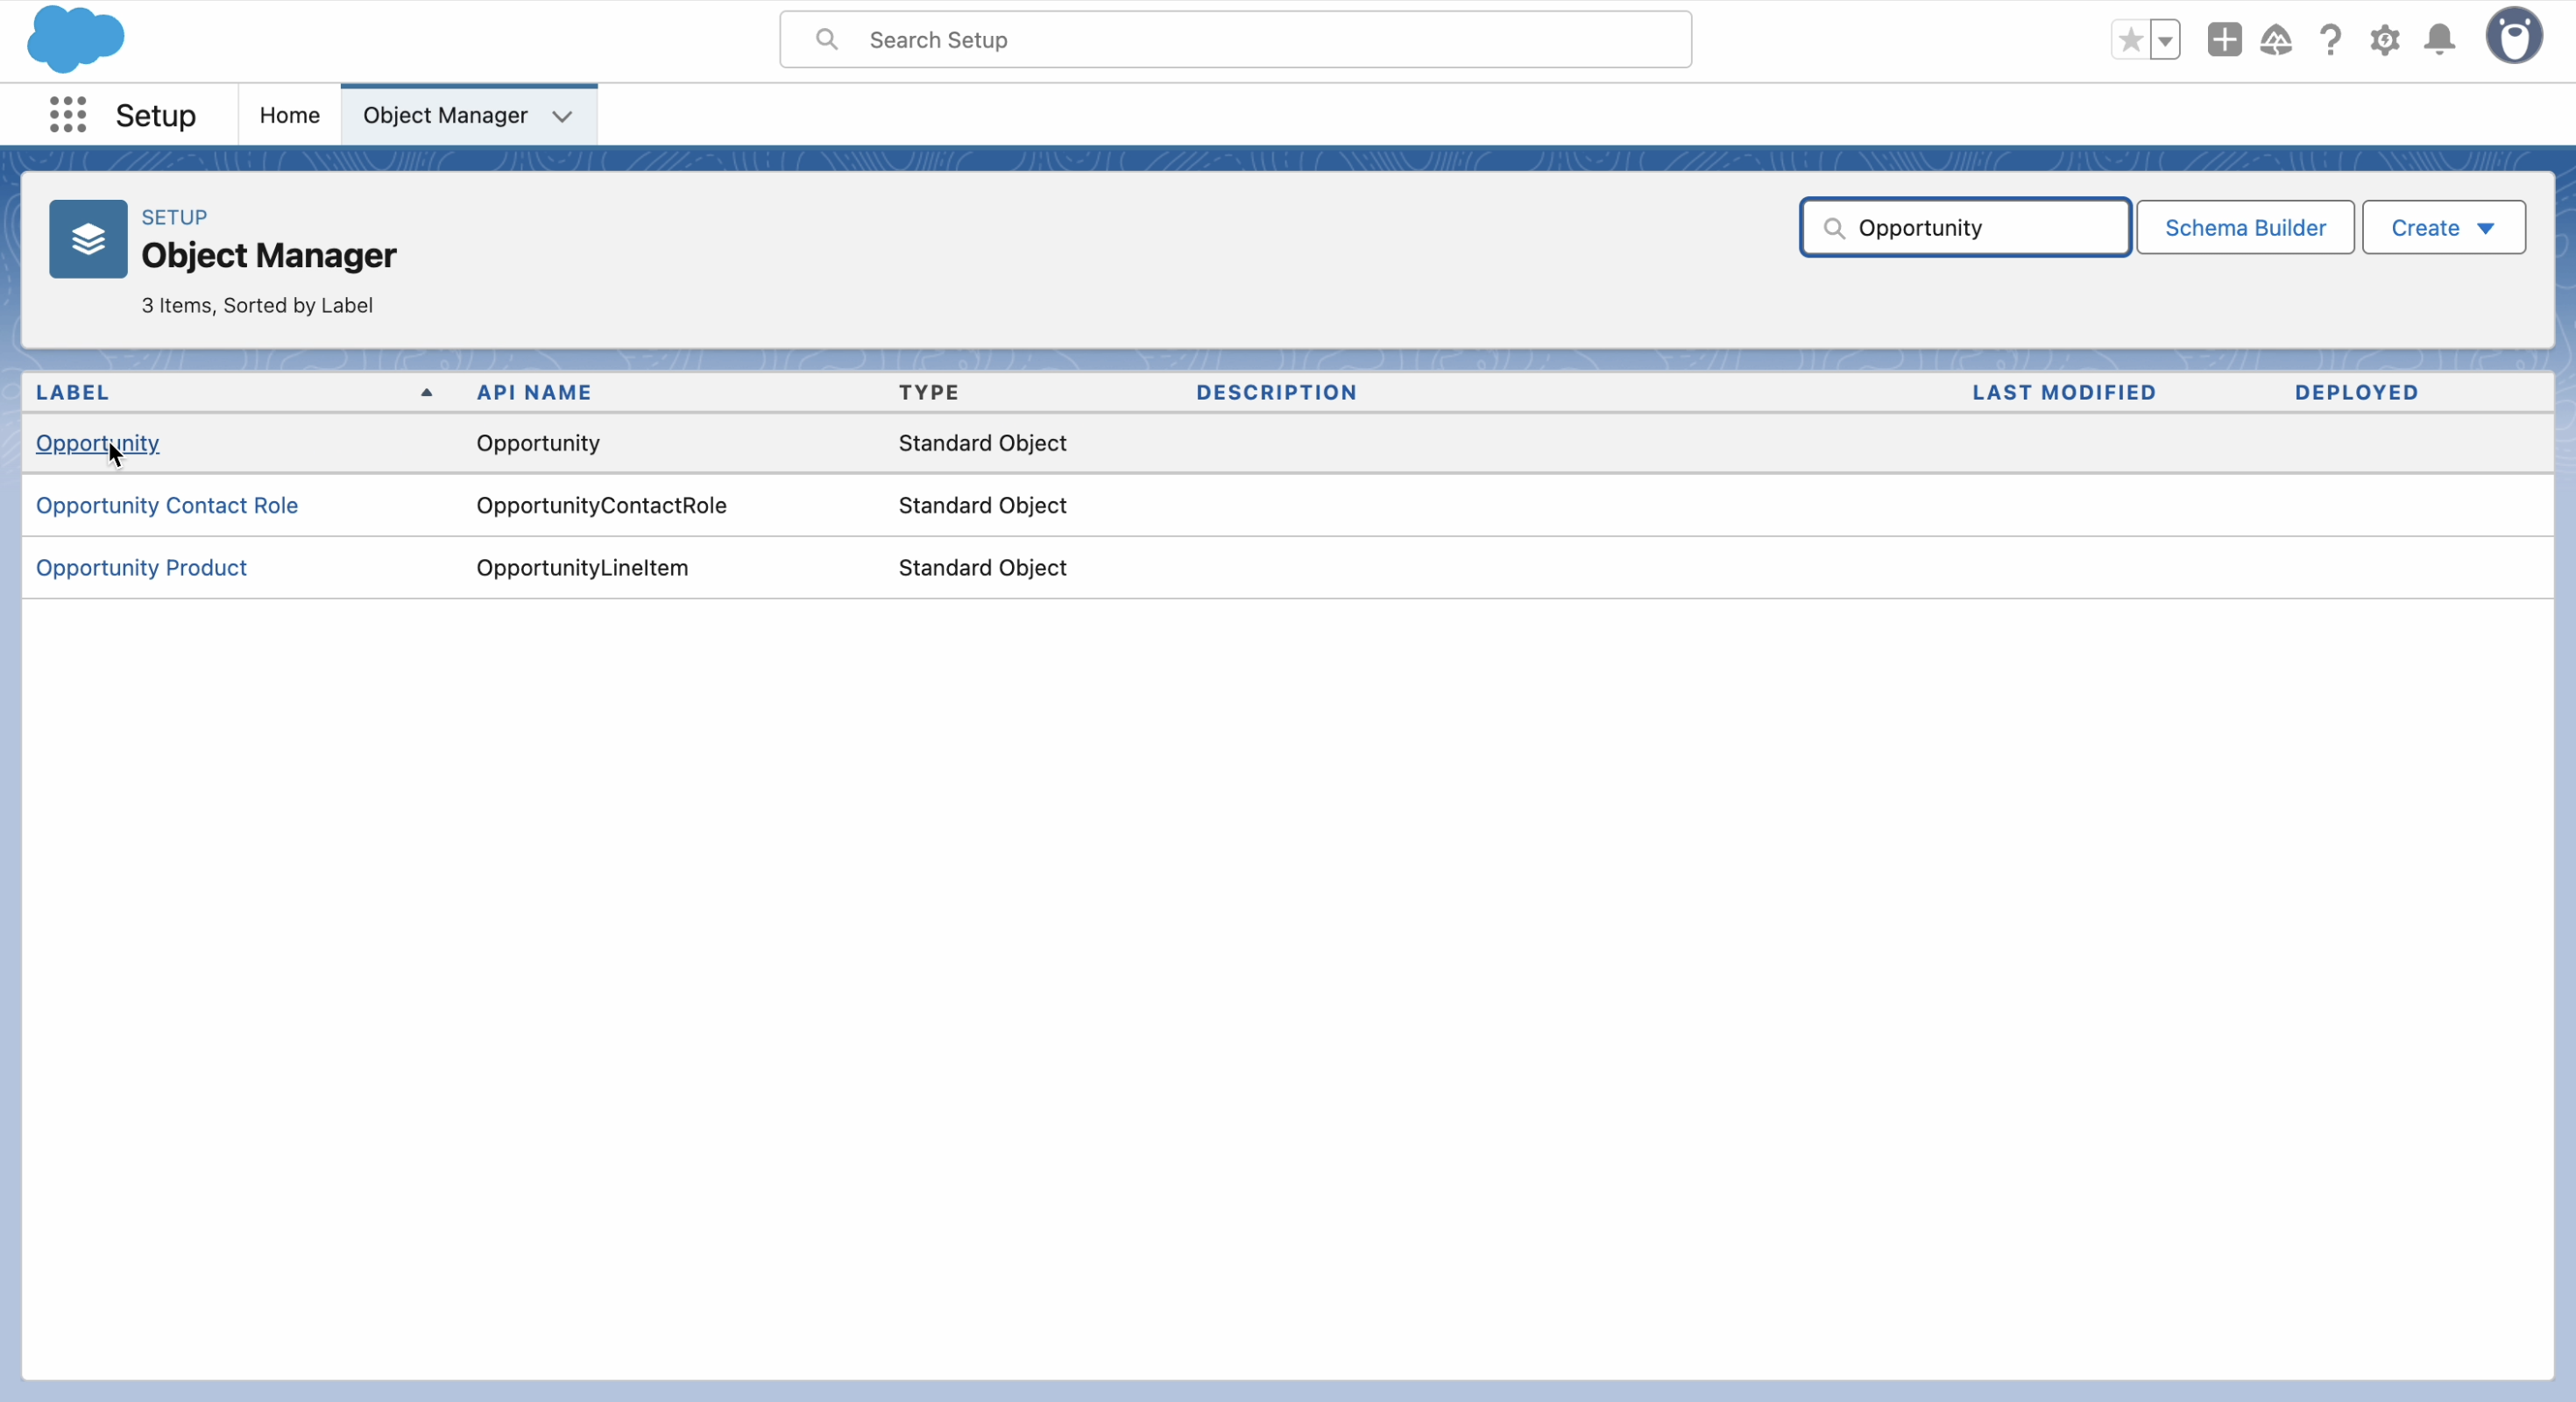The width and height of the screenshot is (2576, 1402).
Task: Open the setup gear icon
Action: tap(2385, 40)
